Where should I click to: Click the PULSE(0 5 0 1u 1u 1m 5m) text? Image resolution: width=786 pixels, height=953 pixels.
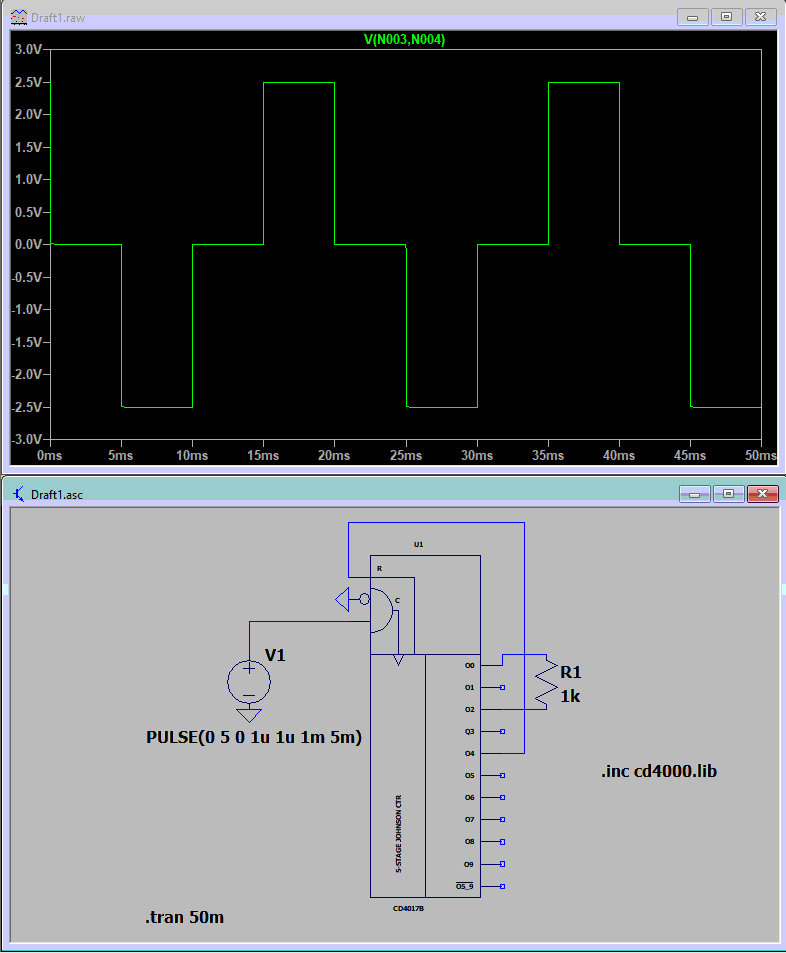pos(254,737)
